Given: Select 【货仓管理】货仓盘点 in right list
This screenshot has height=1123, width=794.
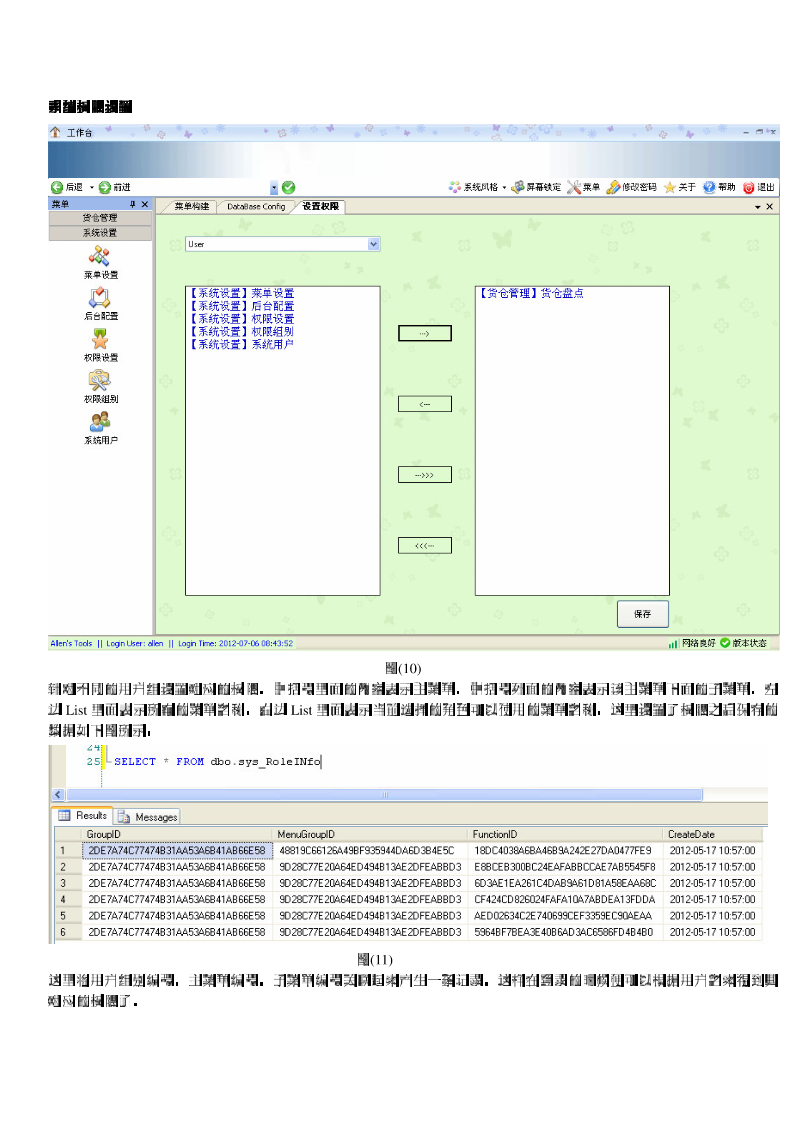Looking at the screenshot, I should (x=531, y=293).
